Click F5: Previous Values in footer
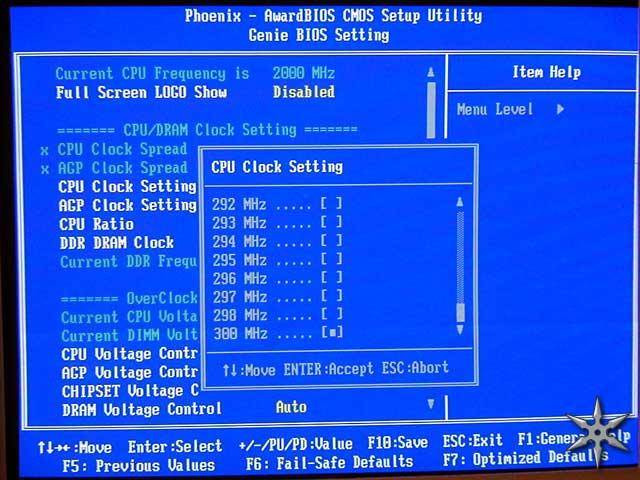This screenshot has height=480, width=640. [x=139, y=466]
